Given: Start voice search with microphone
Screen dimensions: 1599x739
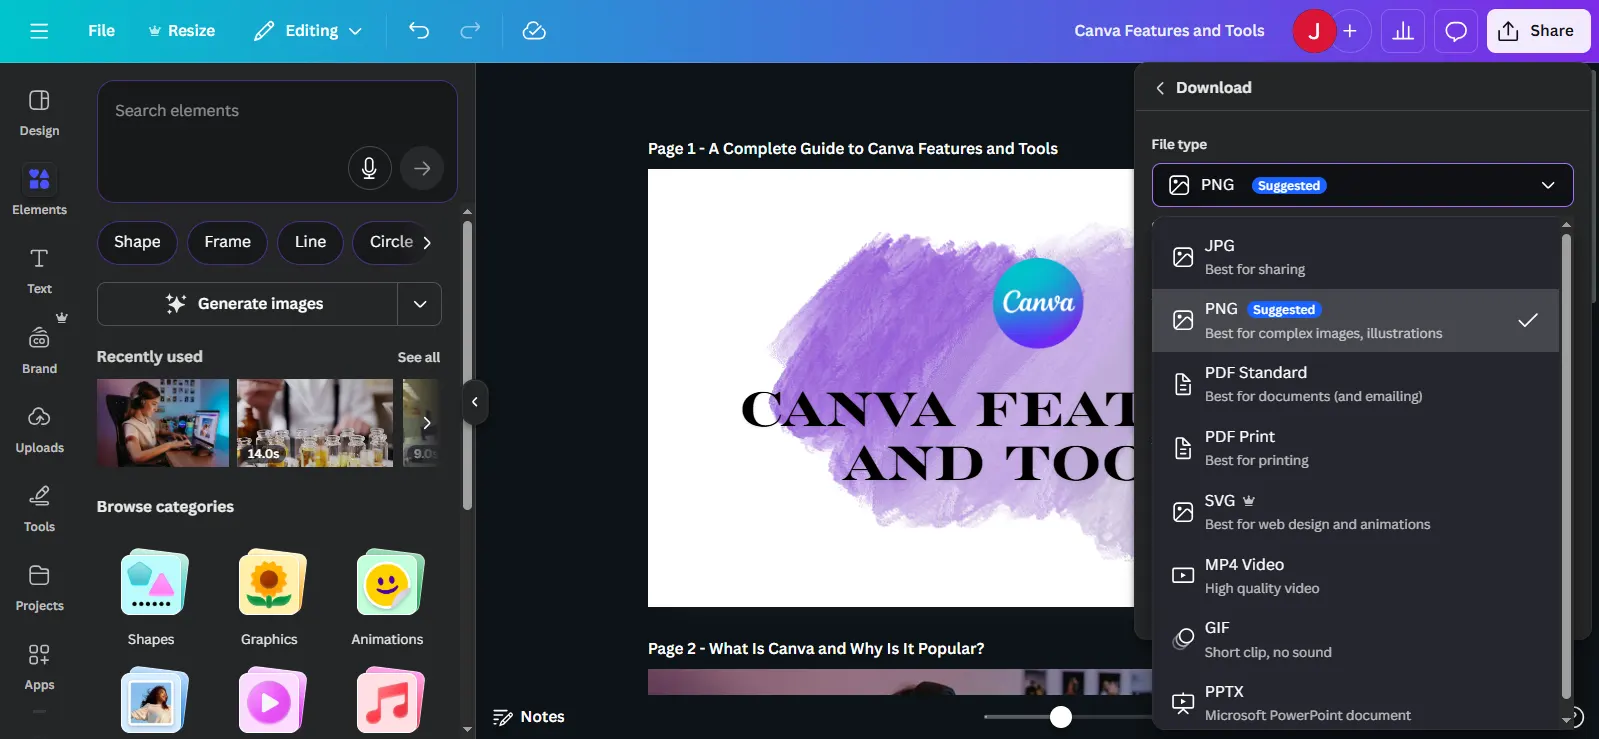Looking at the screenshot, I should [369, 168].
